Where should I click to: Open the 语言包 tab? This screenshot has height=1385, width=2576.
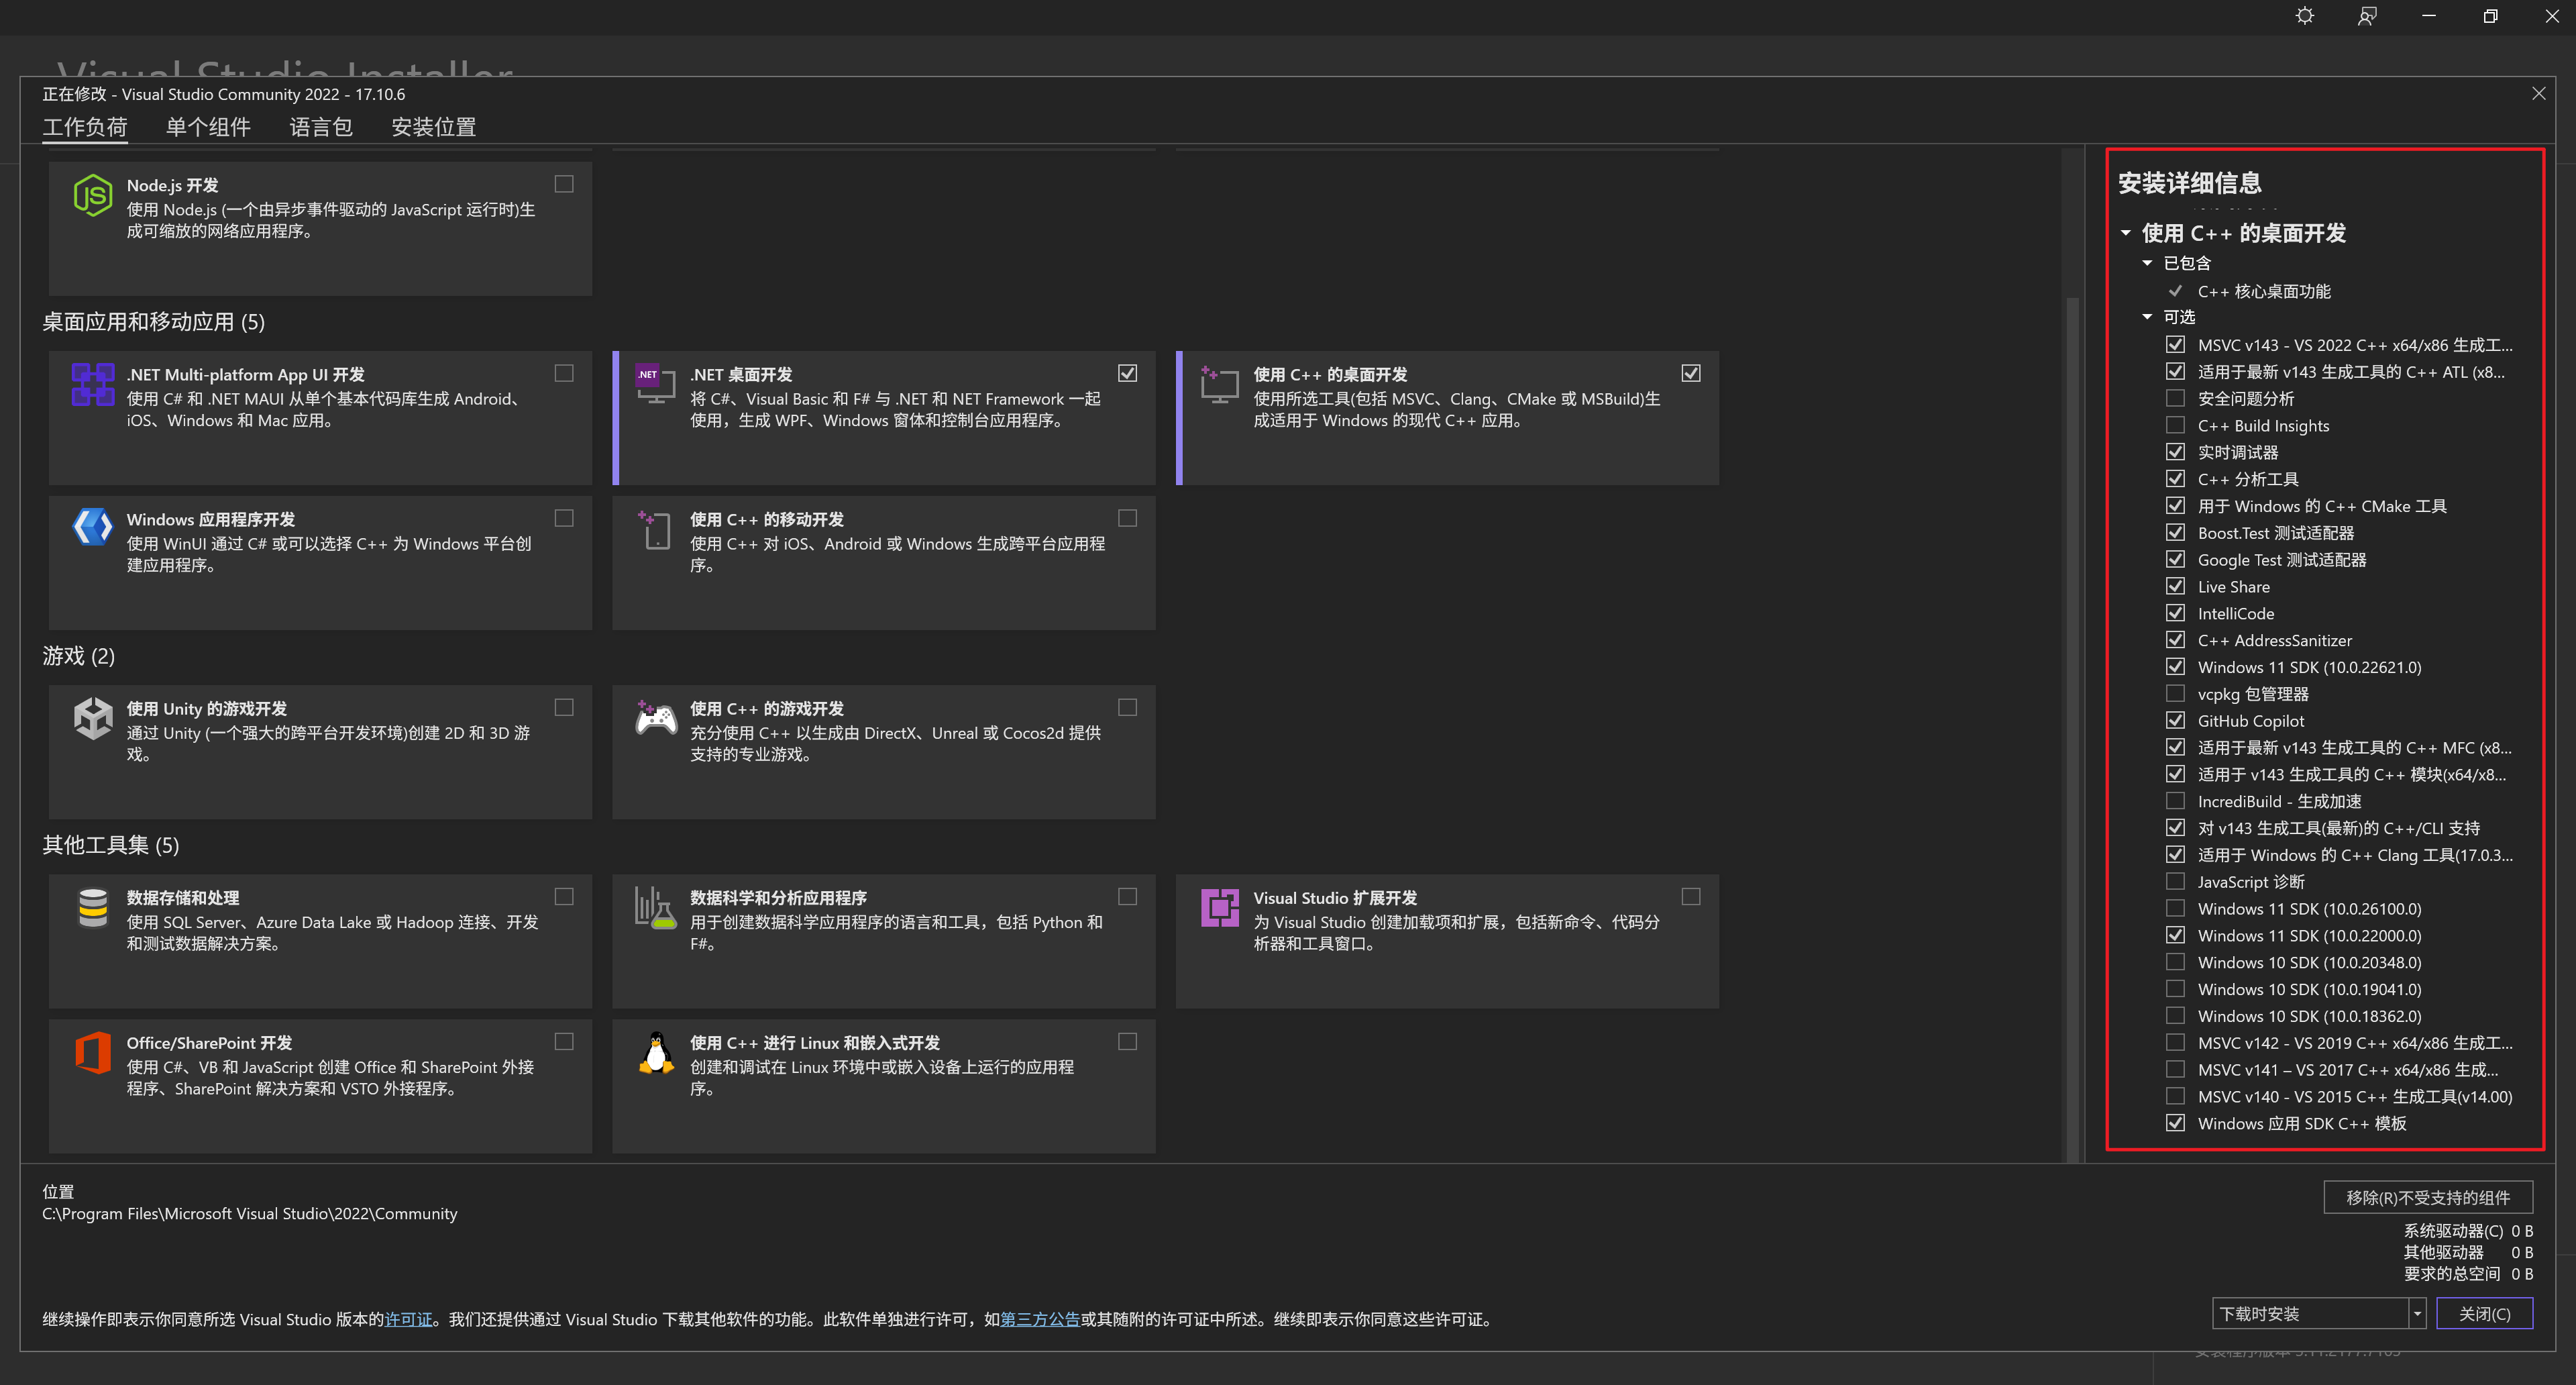[321, 127]
